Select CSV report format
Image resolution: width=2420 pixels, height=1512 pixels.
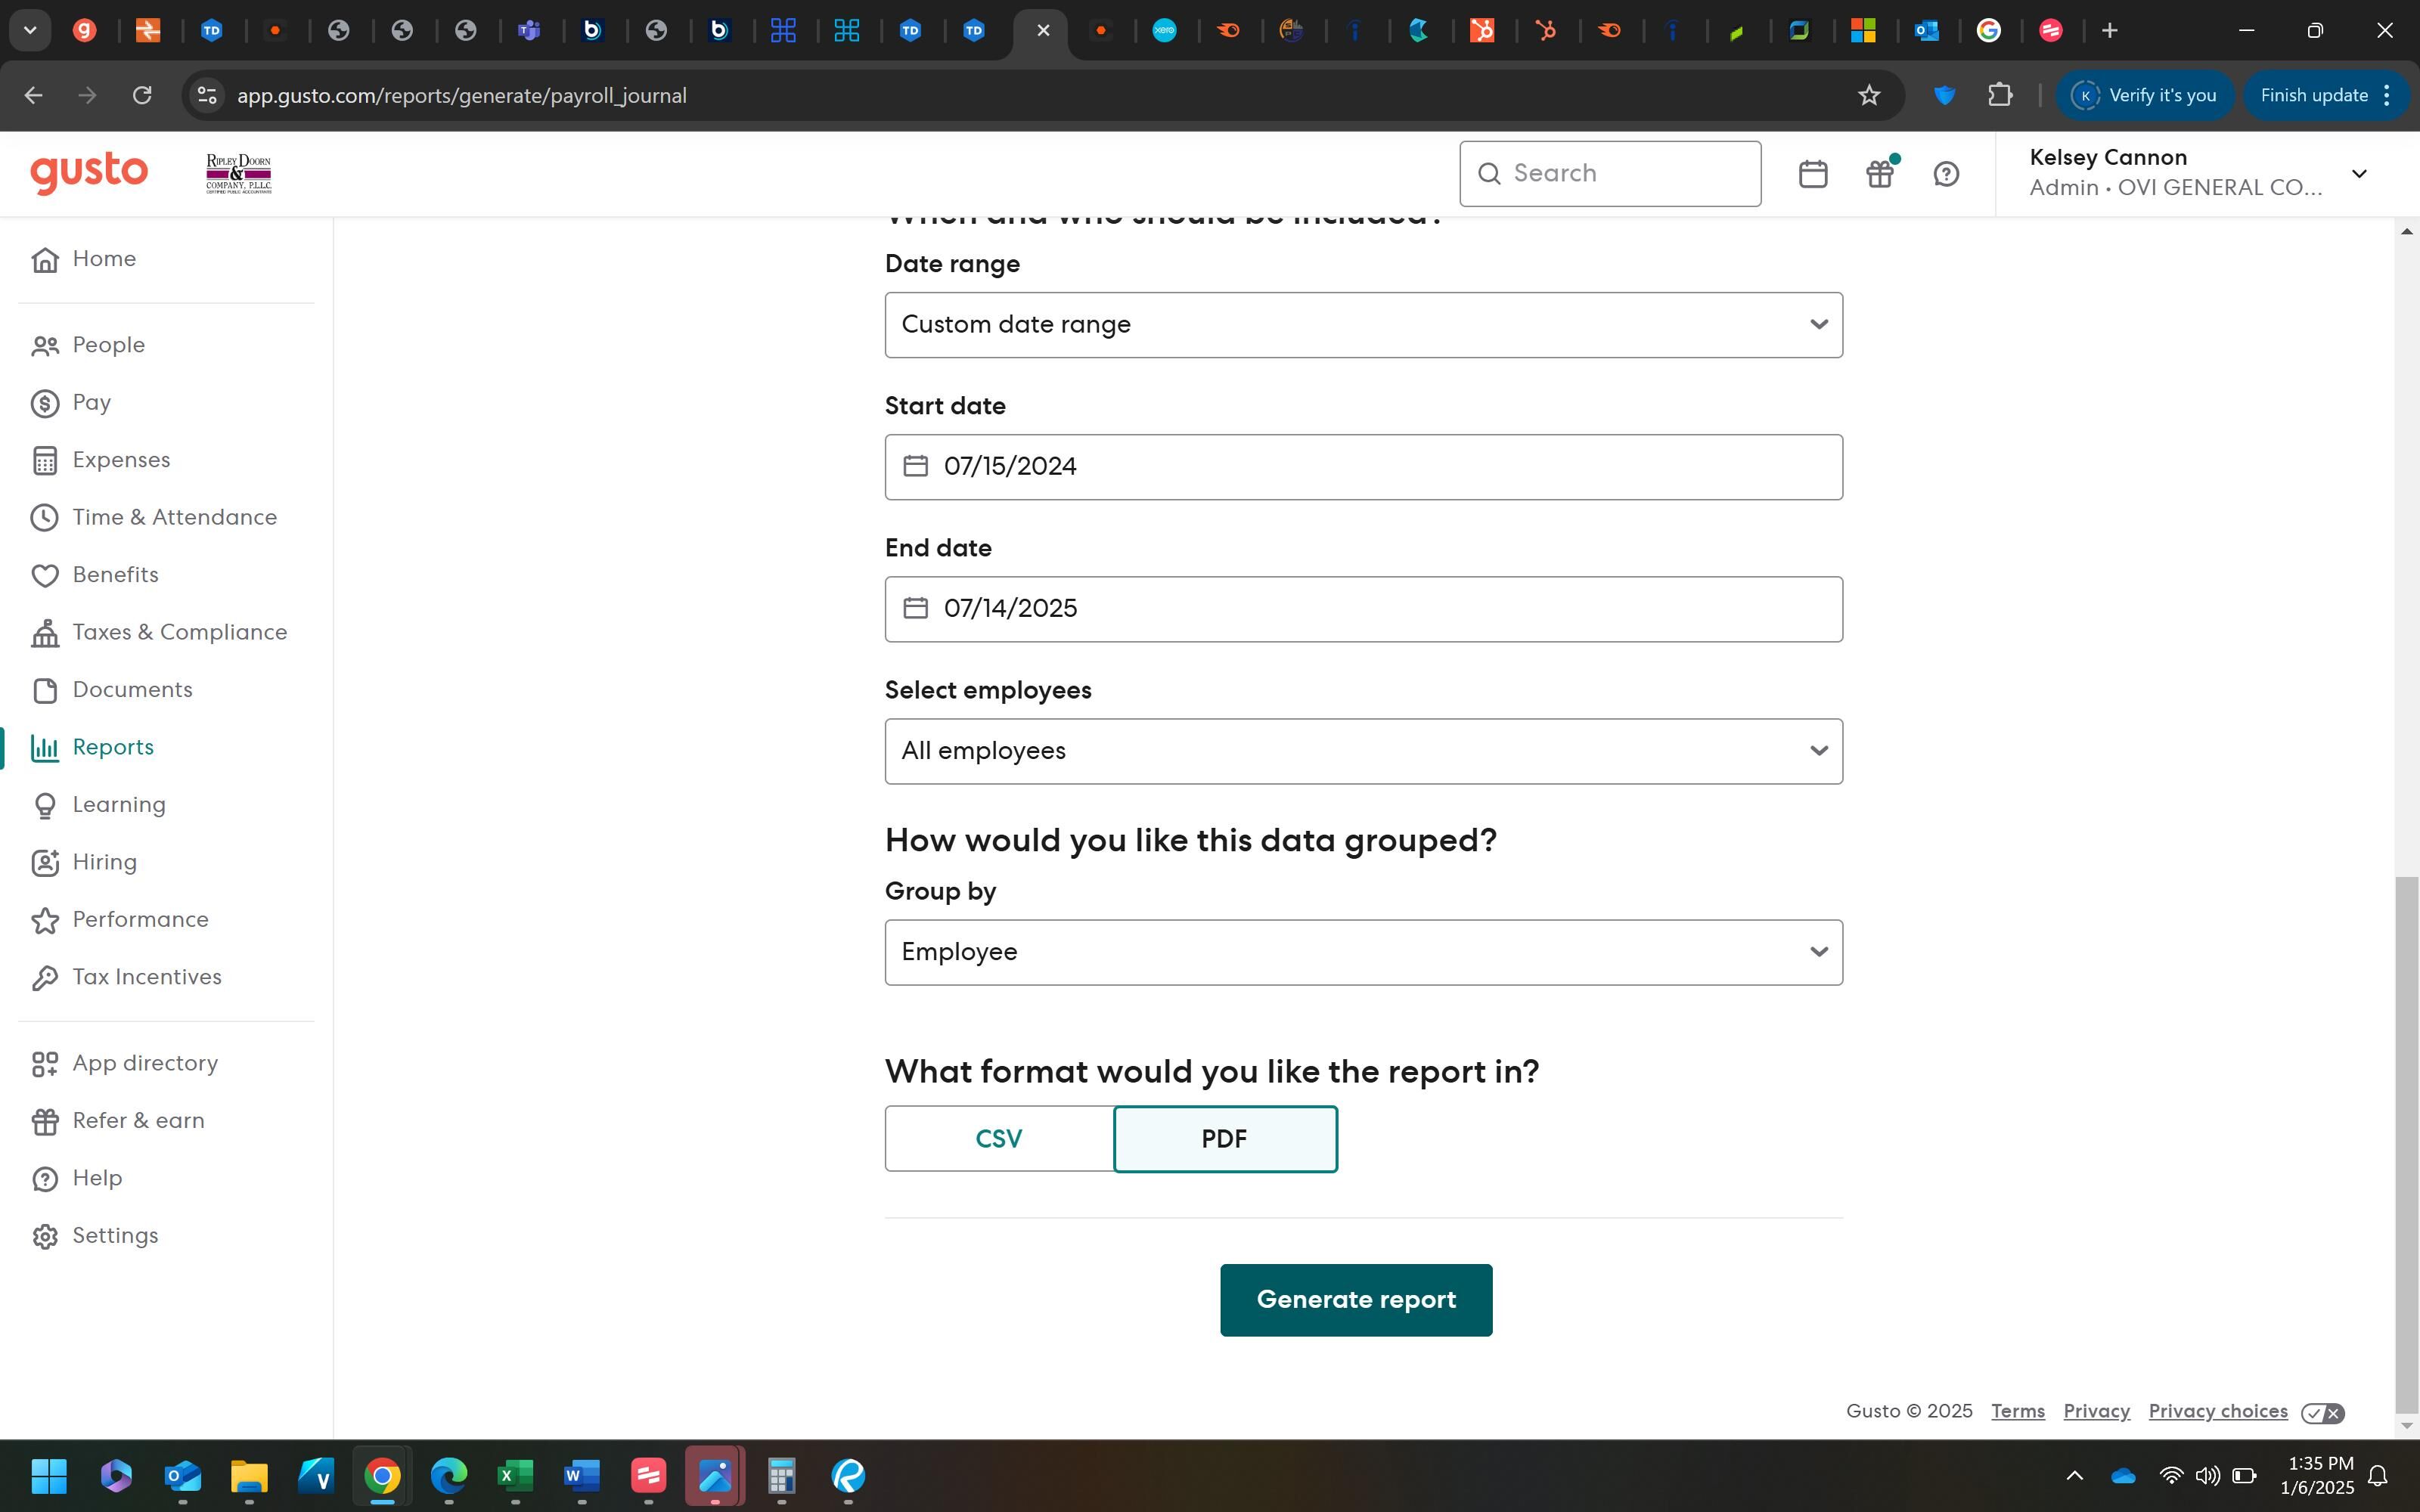998,1139
